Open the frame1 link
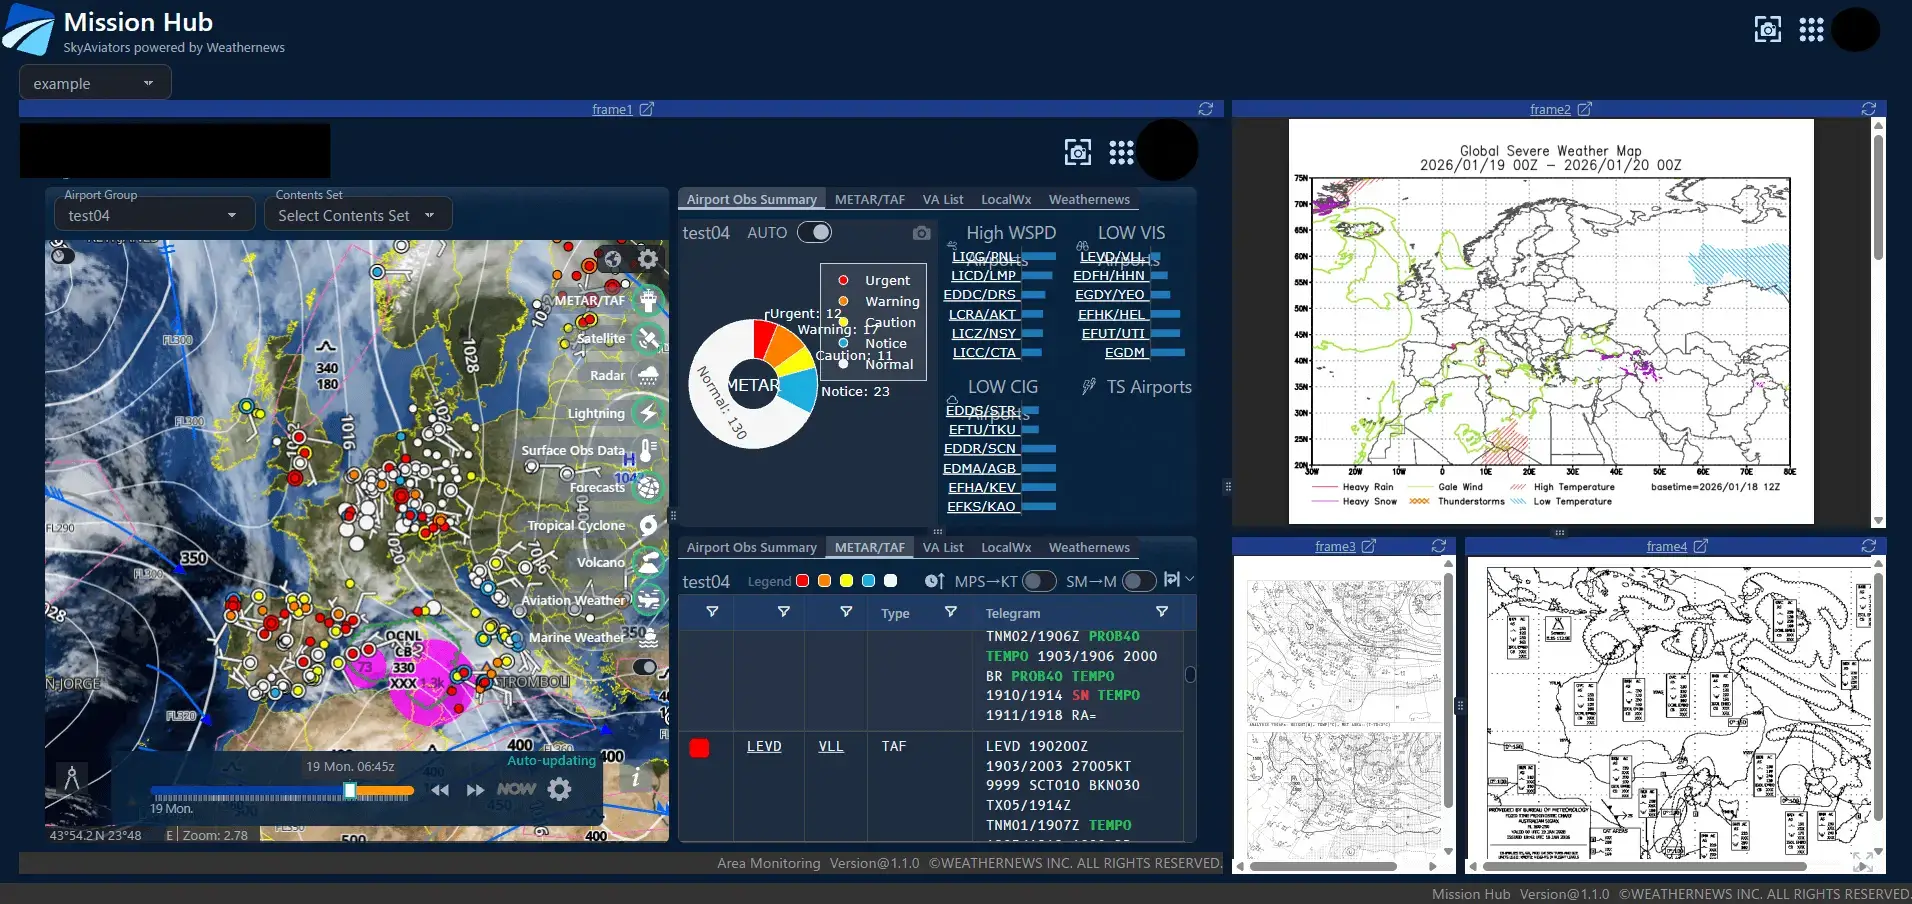The height and width of the screenshot is (904, 1912). pyautogui.click(x=612, y=109)
